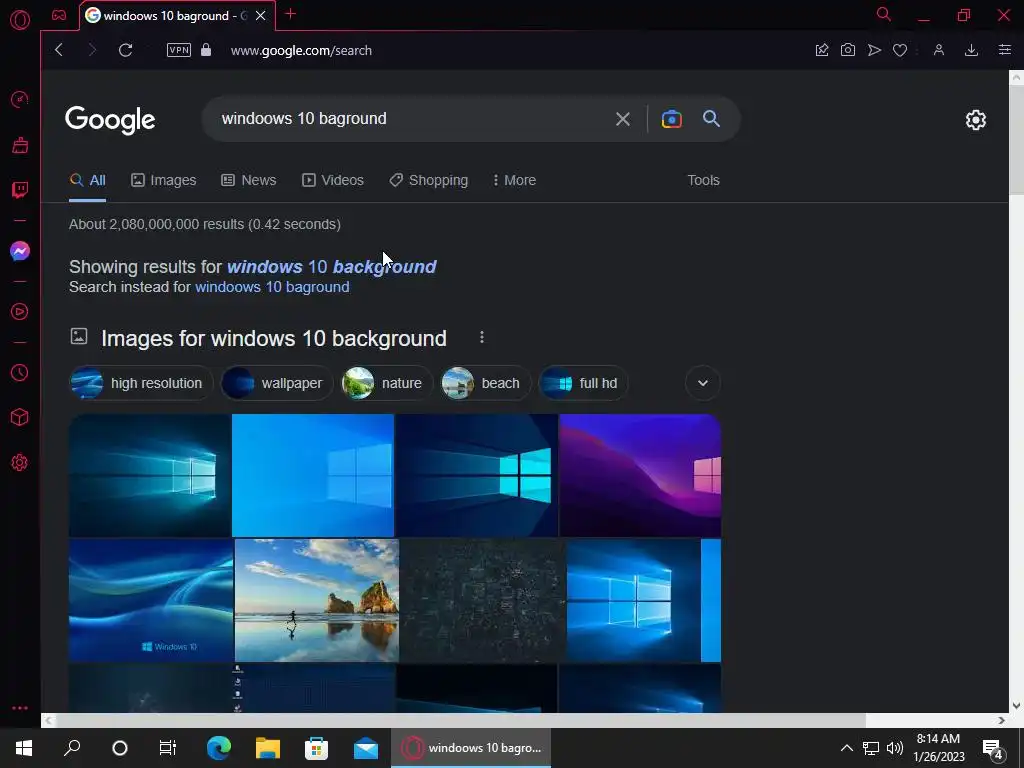1024x768 pixels.
Task: Toggle the VPN badge in address bar
Action: tap(179, 50)
